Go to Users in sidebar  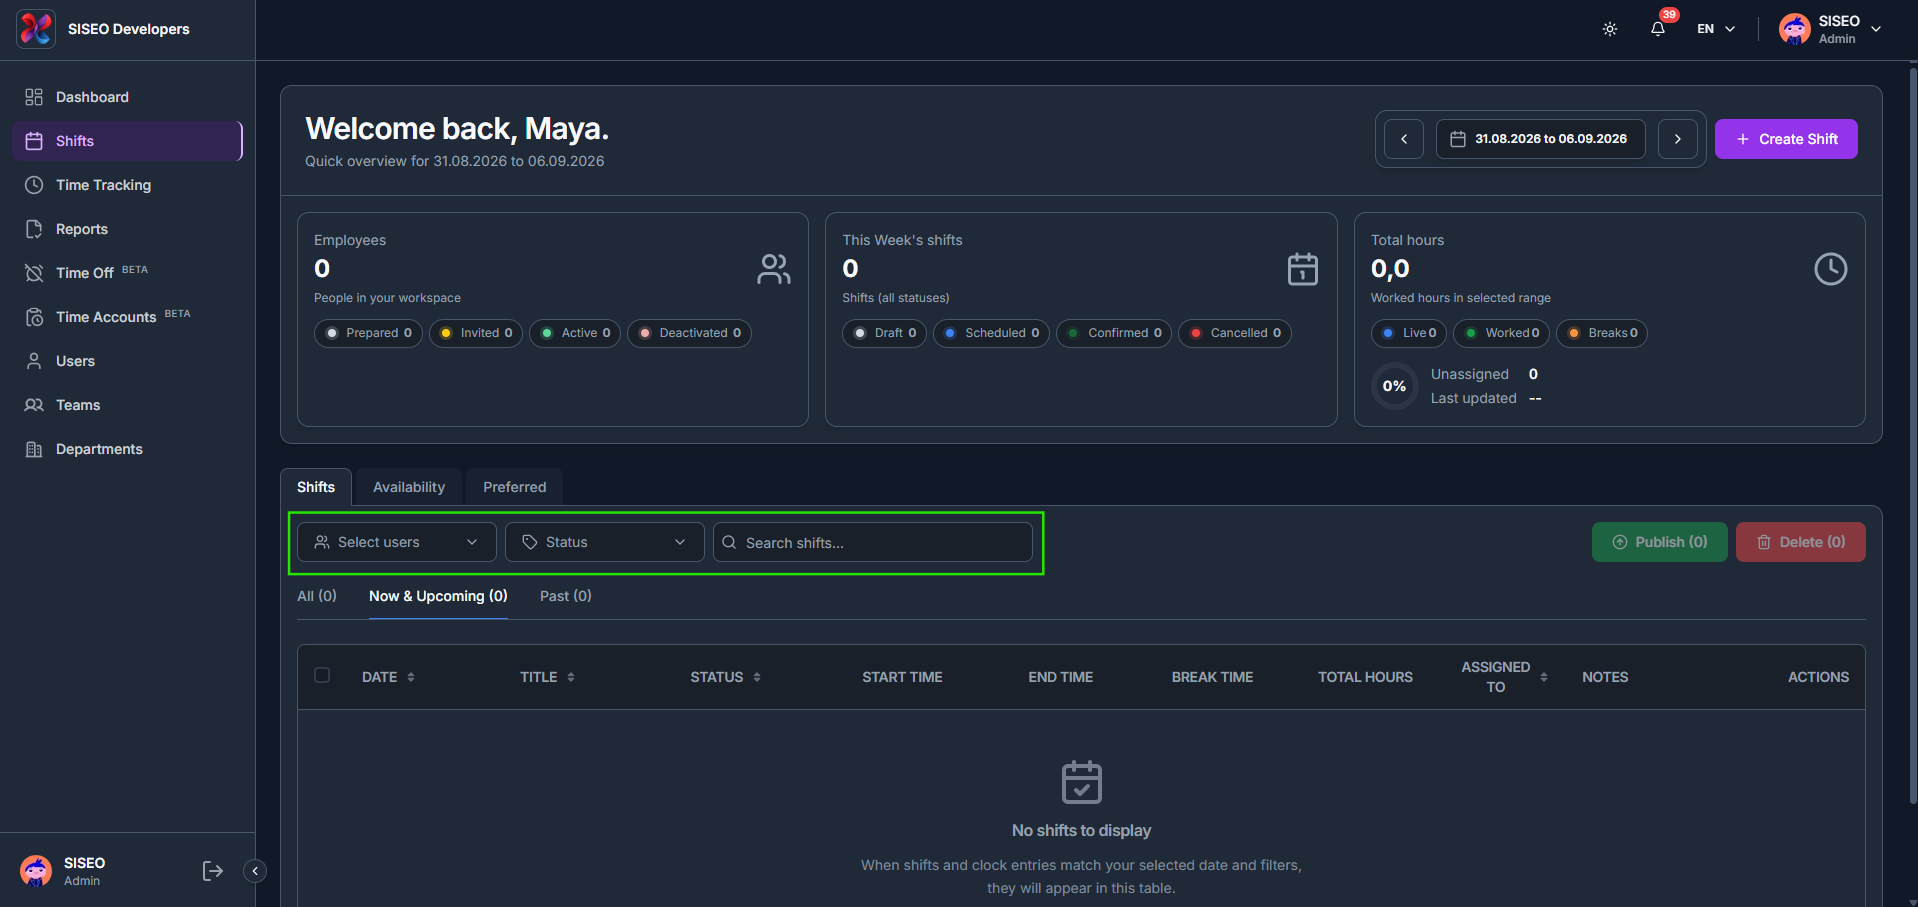[x=128, y=361]
